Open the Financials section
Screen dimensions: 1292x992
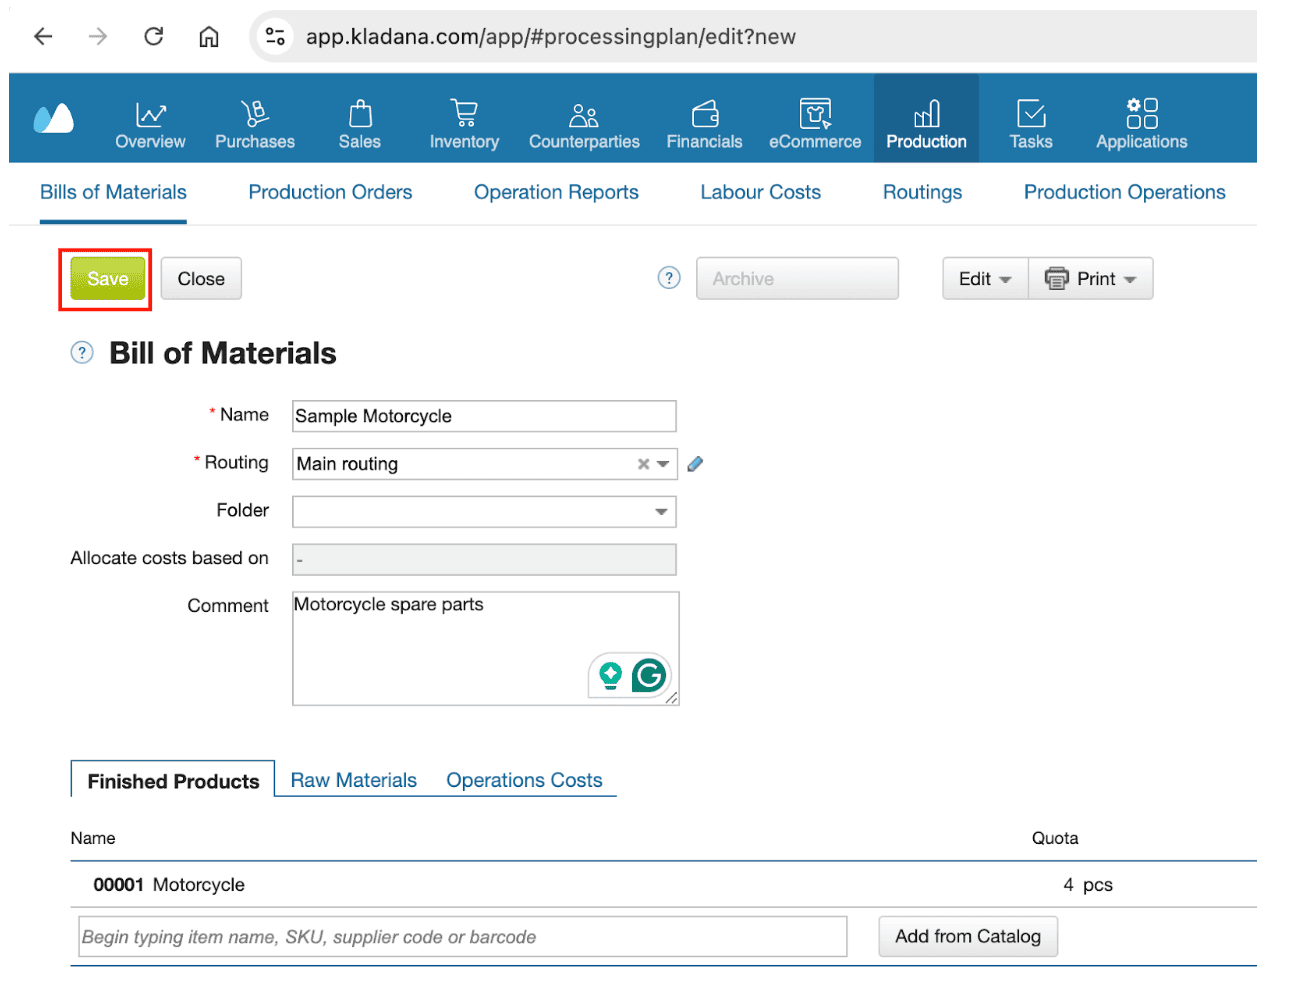point(705,125)
